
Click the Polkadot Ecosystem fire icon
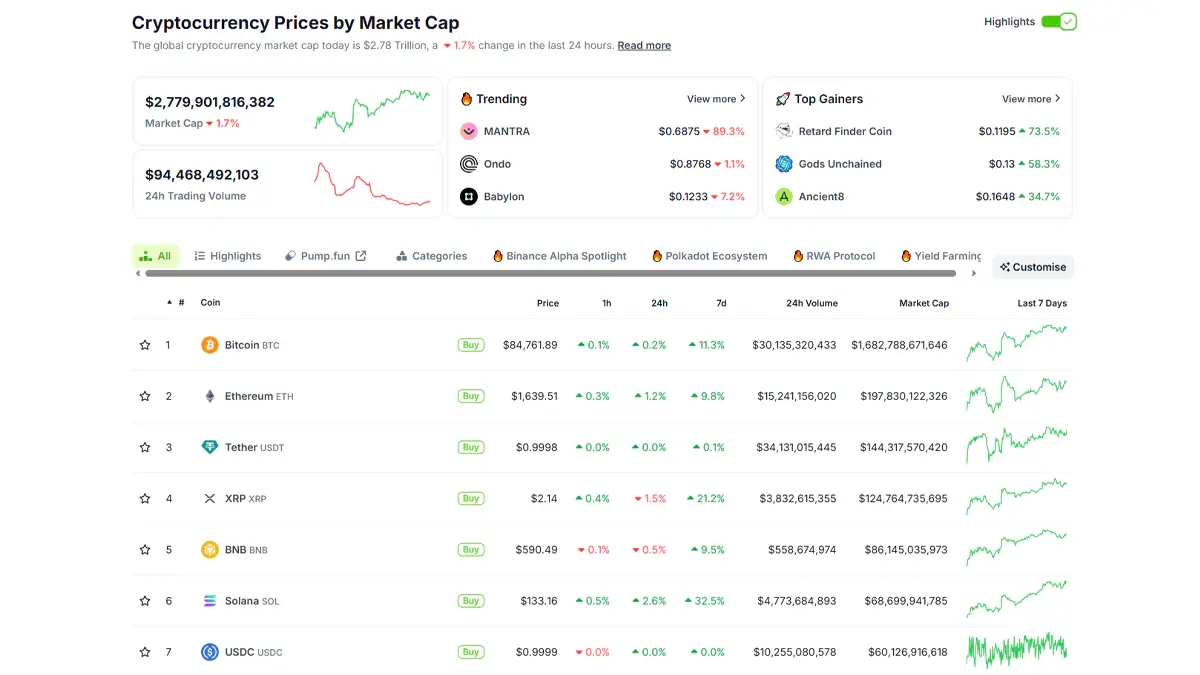pos(657,256)
